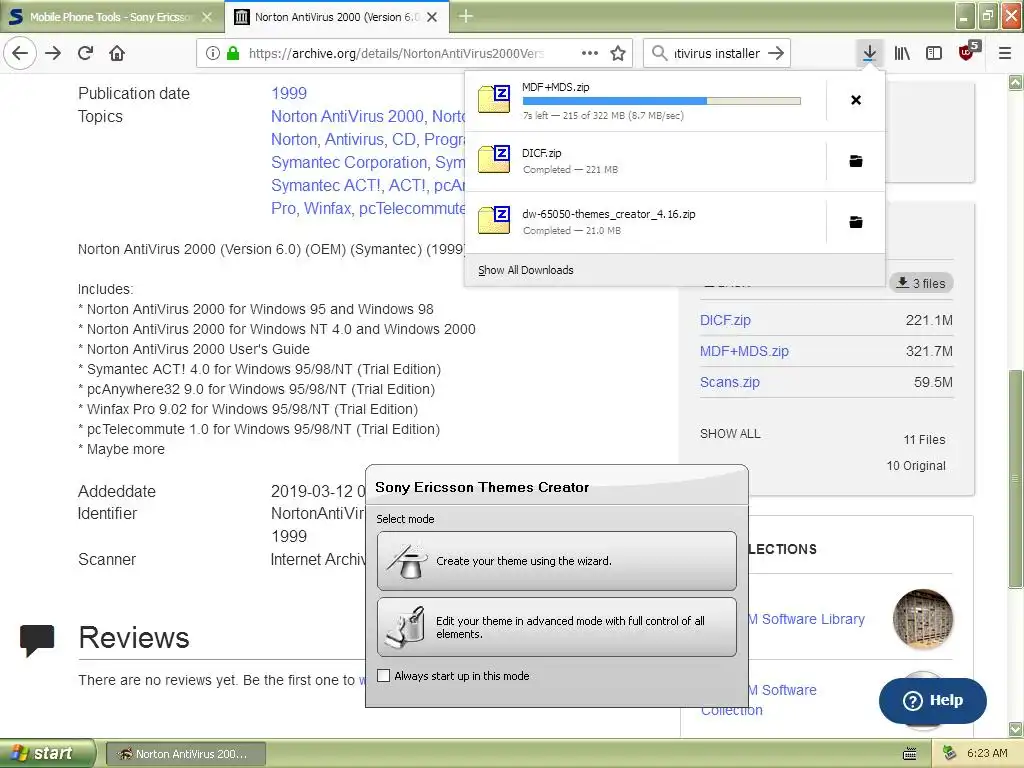Click the wizard hat icon for theme wizard

[406, 561]
